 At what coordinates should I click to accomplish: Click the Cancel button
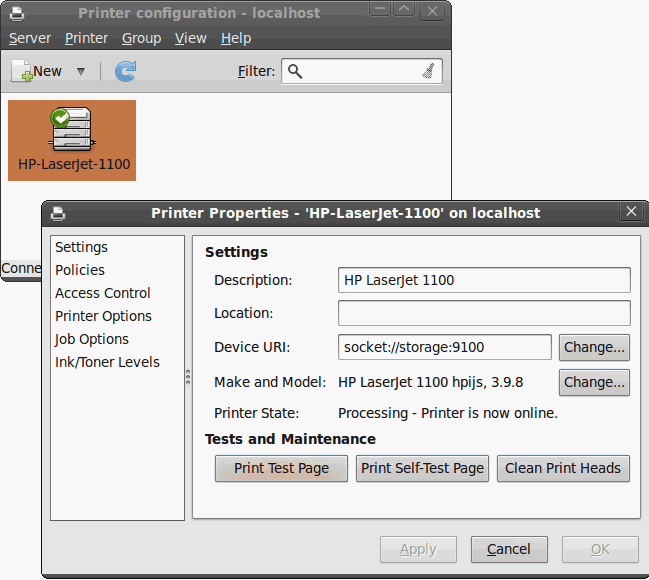509,549
